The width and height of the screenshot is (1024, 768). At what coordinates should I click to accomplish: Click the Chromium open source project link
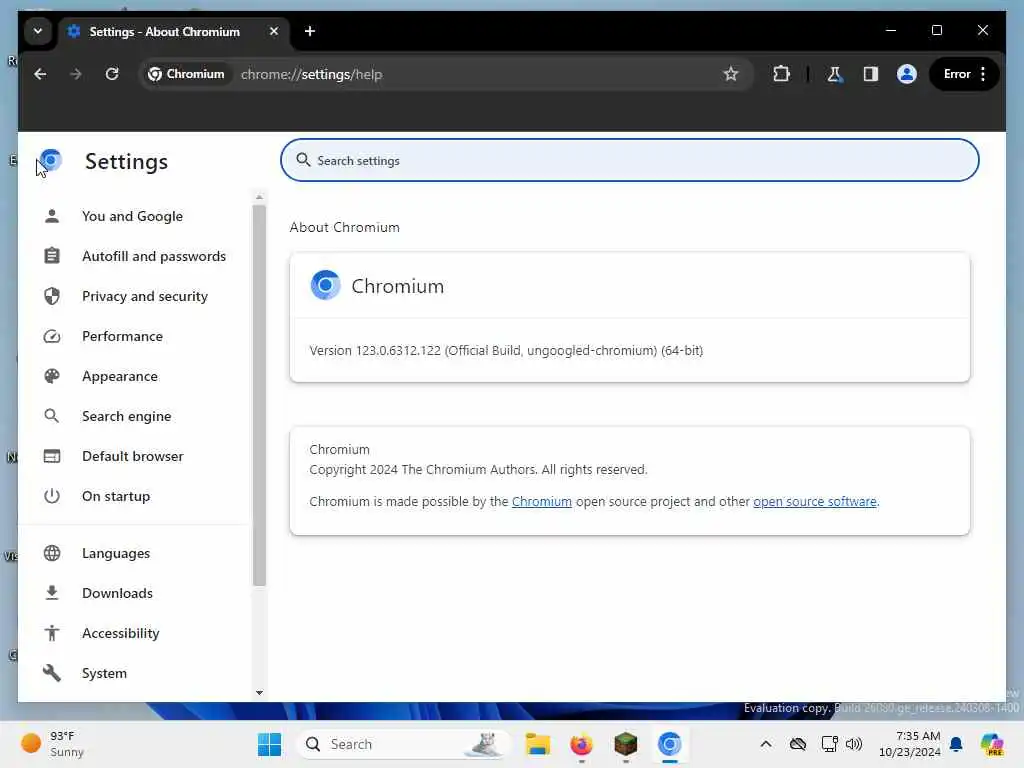541,502
